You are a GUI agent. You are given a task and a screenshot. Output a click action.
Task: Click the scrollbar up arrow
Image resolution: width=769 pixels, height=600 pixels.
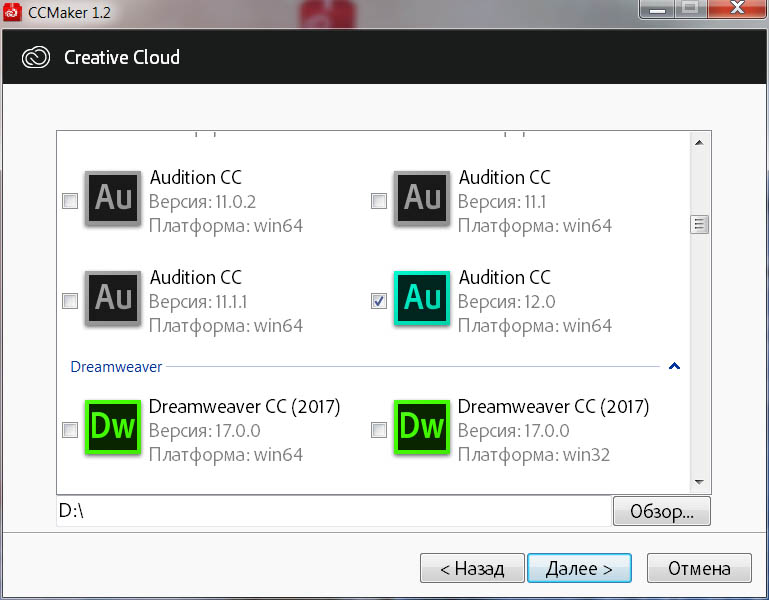coord(699,143)
